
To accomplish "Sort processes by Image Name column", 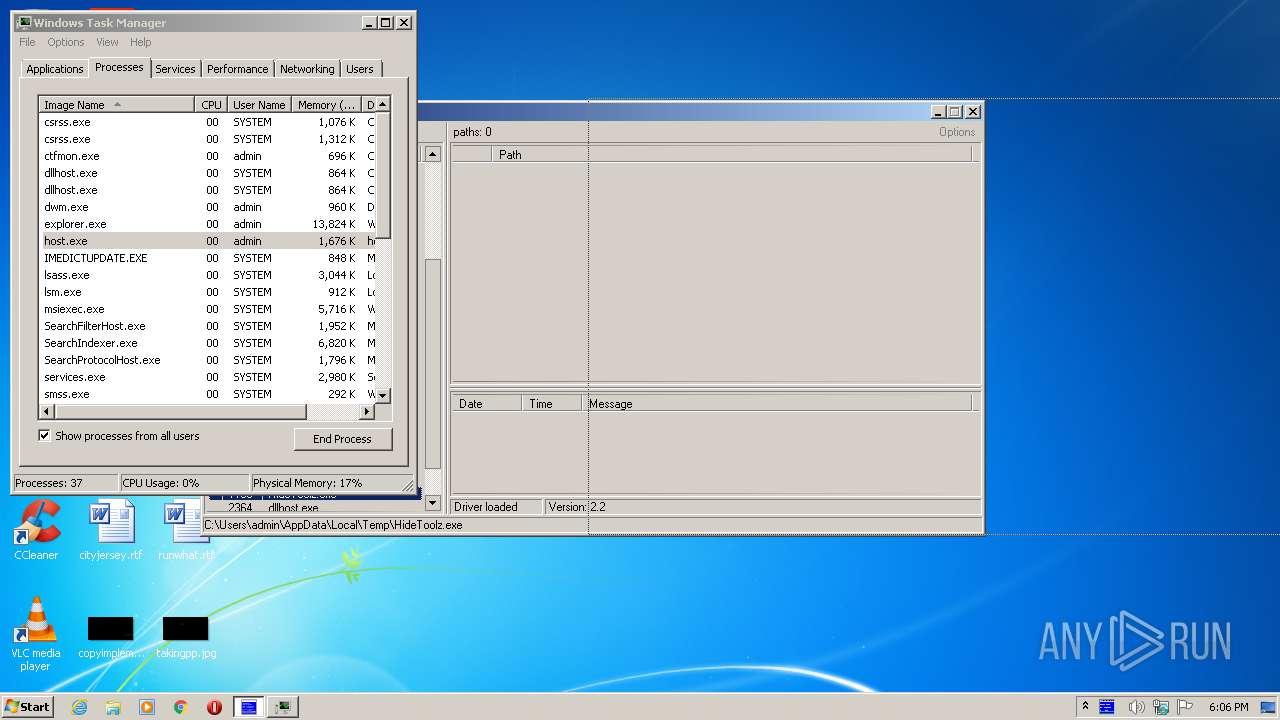I will [x=116, y=105].
